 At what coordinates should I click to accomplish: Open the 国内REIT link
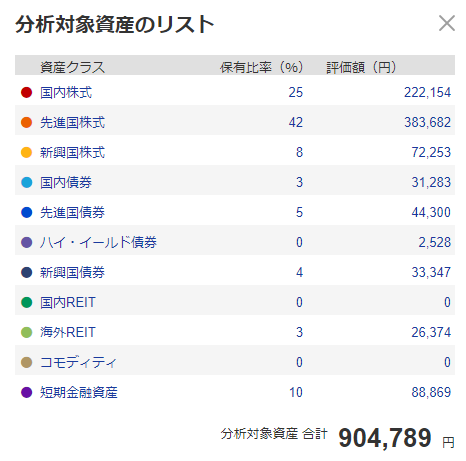[68, 302]
